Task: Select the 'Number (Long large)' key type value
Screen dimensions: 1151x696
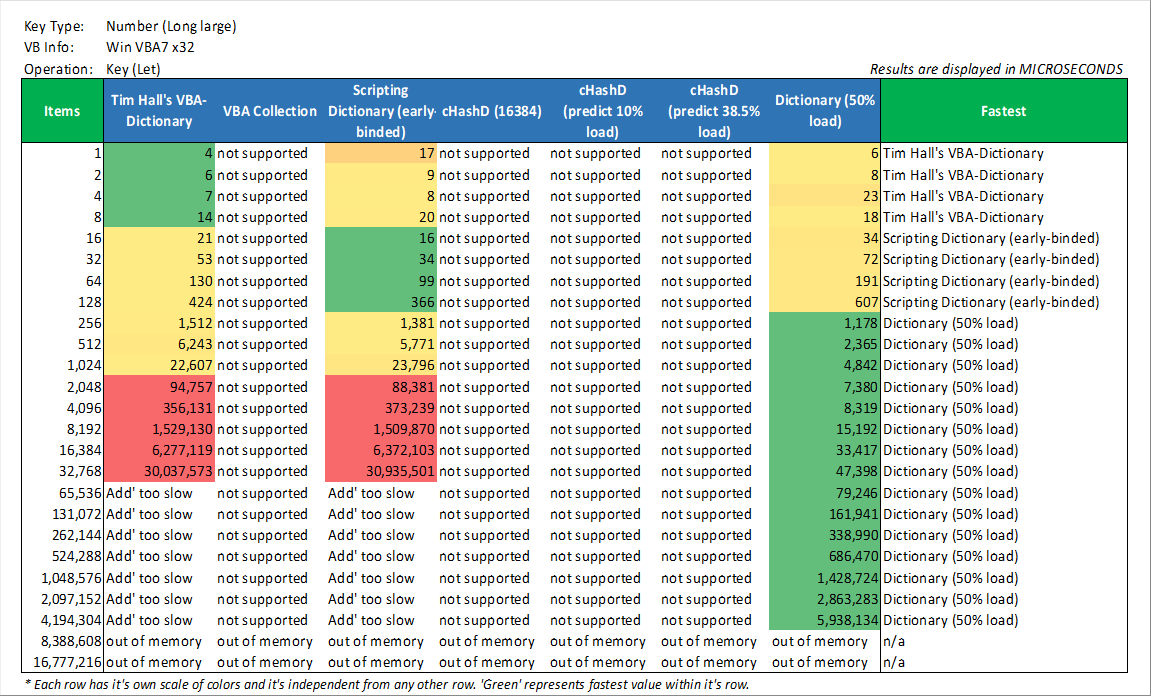Action: pyautogui.click(x=171, y=27)
